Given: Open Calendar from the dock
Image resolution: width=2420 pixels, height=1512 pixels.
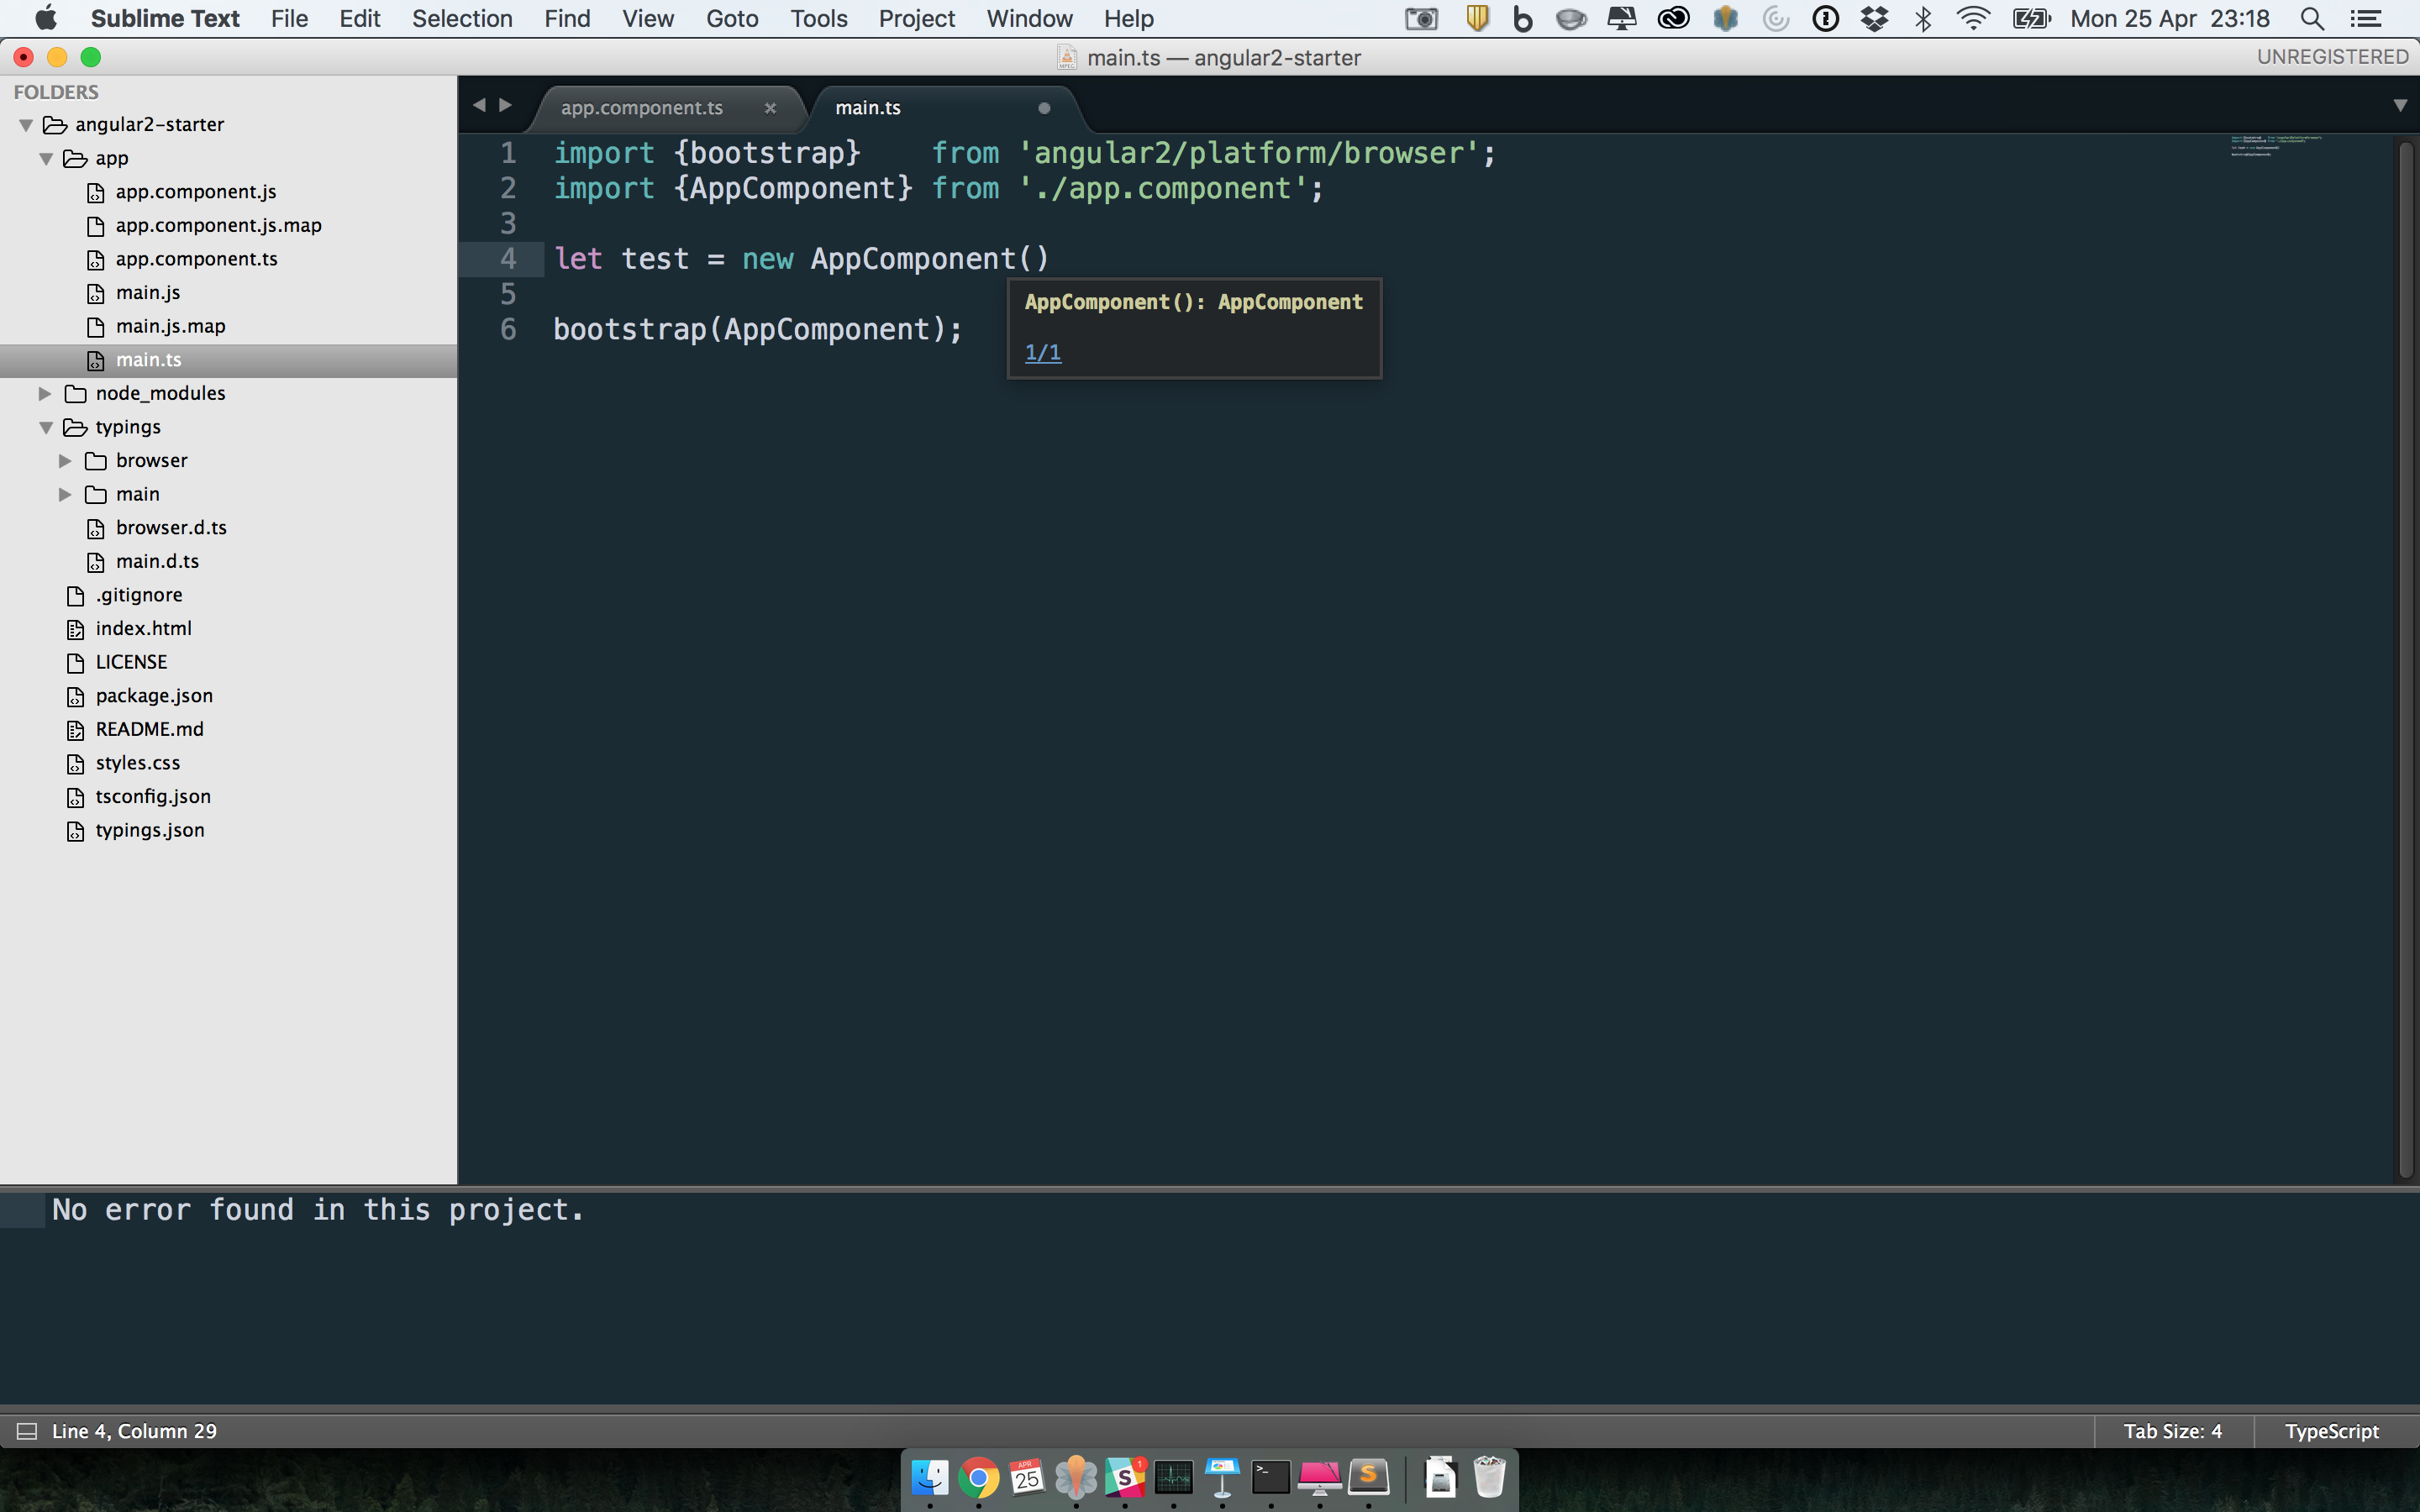Looking at the screenshot, I should [1027, 1477].
